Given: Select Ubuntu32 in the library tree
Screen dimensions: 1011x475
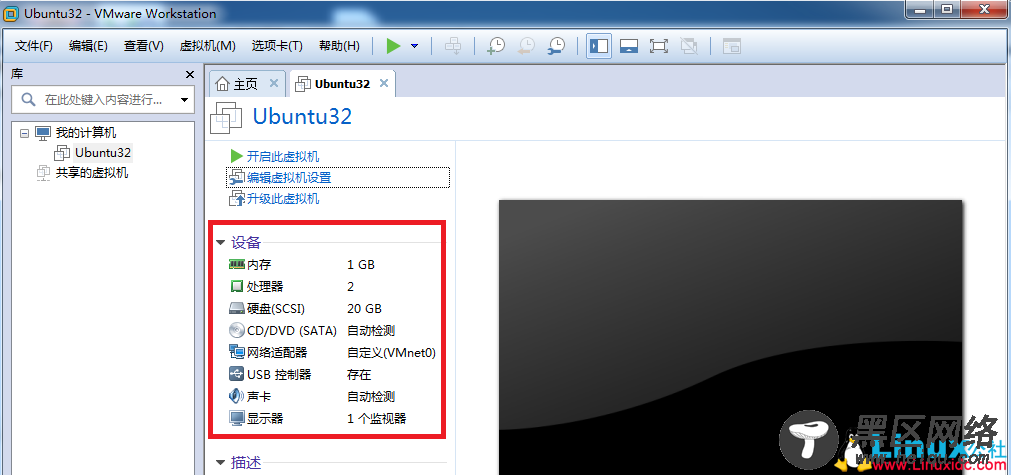Looking at the screenshot, I should [103, 153].
